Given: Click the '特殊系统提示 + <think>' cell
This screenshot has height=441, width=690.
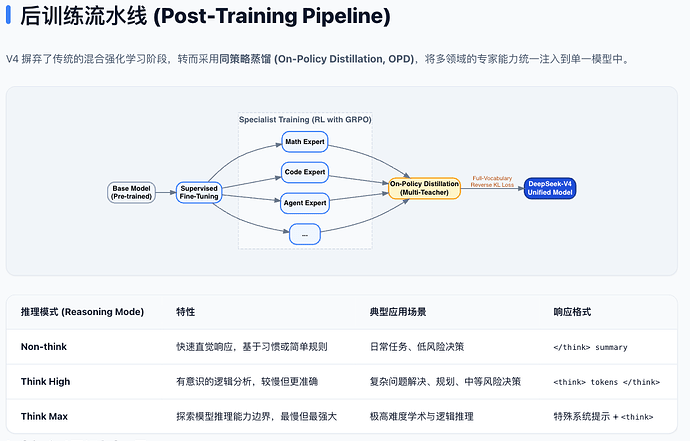Looking at the screenshot, I should (x=603, y=416).
